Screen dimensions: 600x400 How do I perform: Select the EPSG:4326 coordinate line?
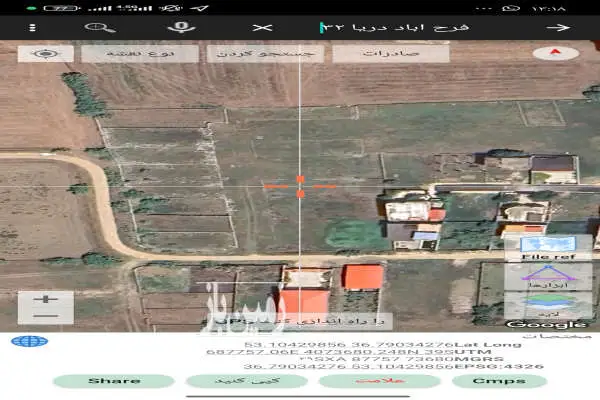tap(393, 366)
